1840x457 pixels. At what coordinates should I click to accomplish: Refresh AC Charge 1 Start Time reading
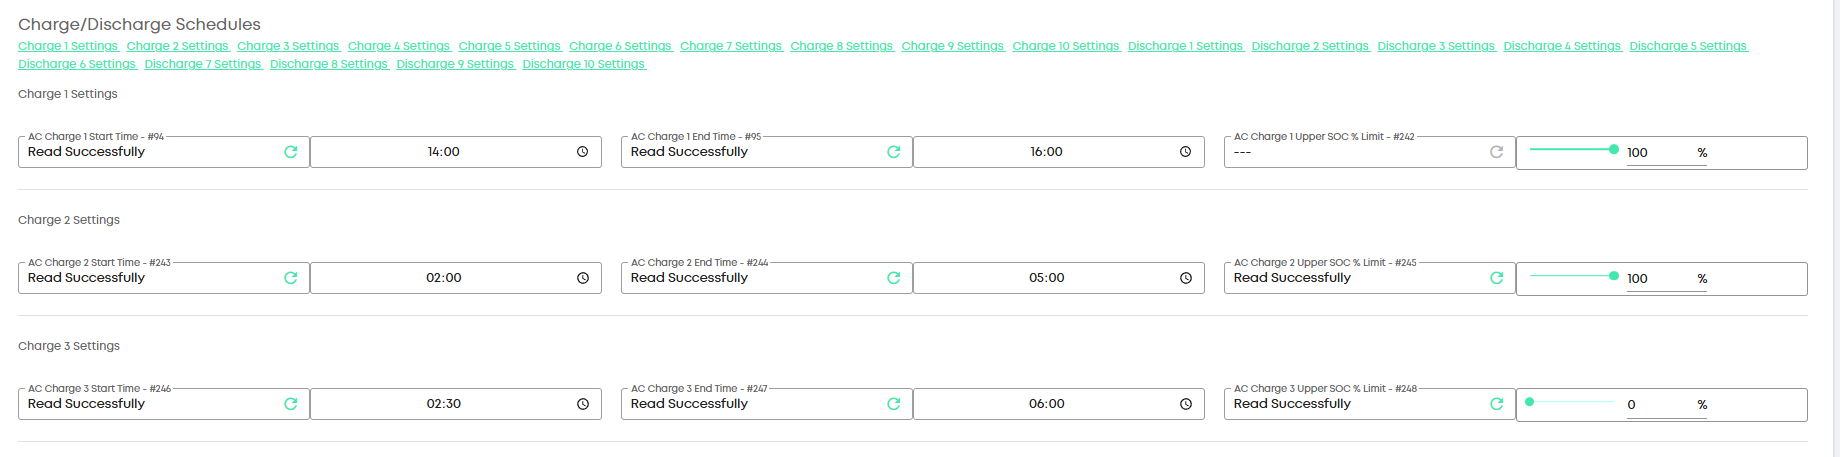(291, 152)
